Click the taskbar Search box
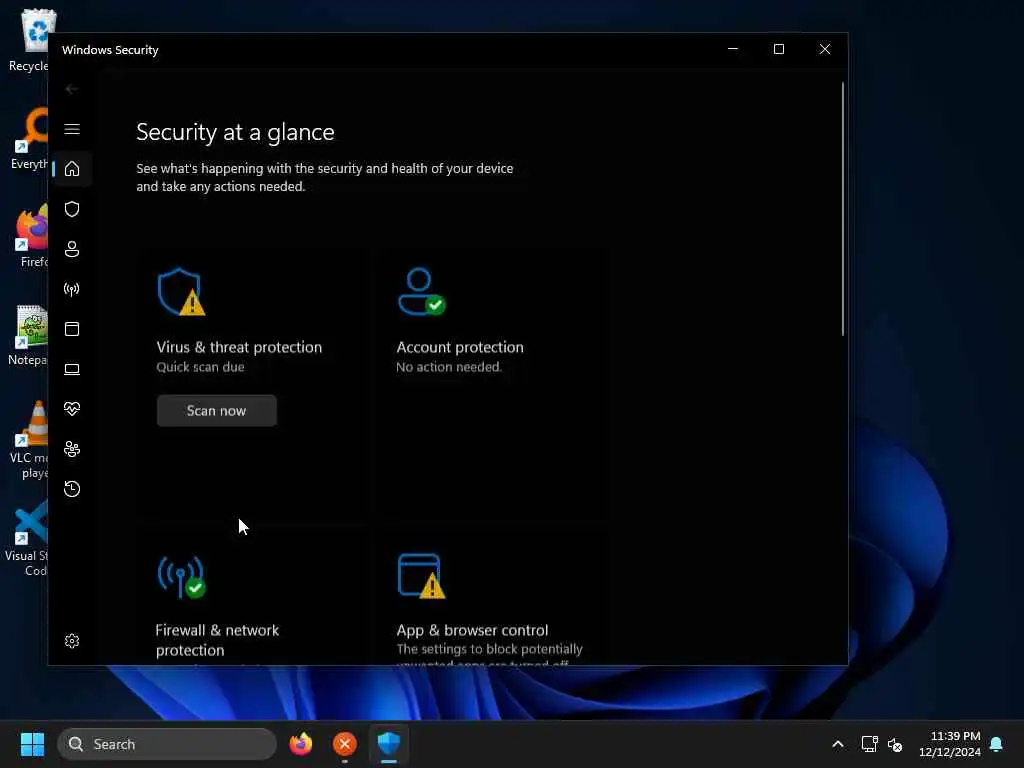The height and width of the screenshot is (768, 1024). pyautogui.click(x=167, y=744)
